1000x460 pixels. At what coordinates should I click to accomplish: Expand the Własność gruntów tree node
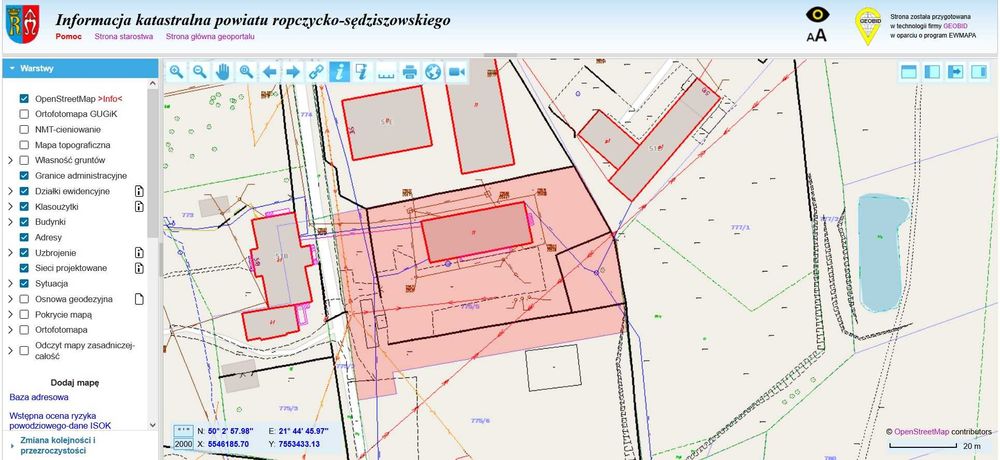10,160
